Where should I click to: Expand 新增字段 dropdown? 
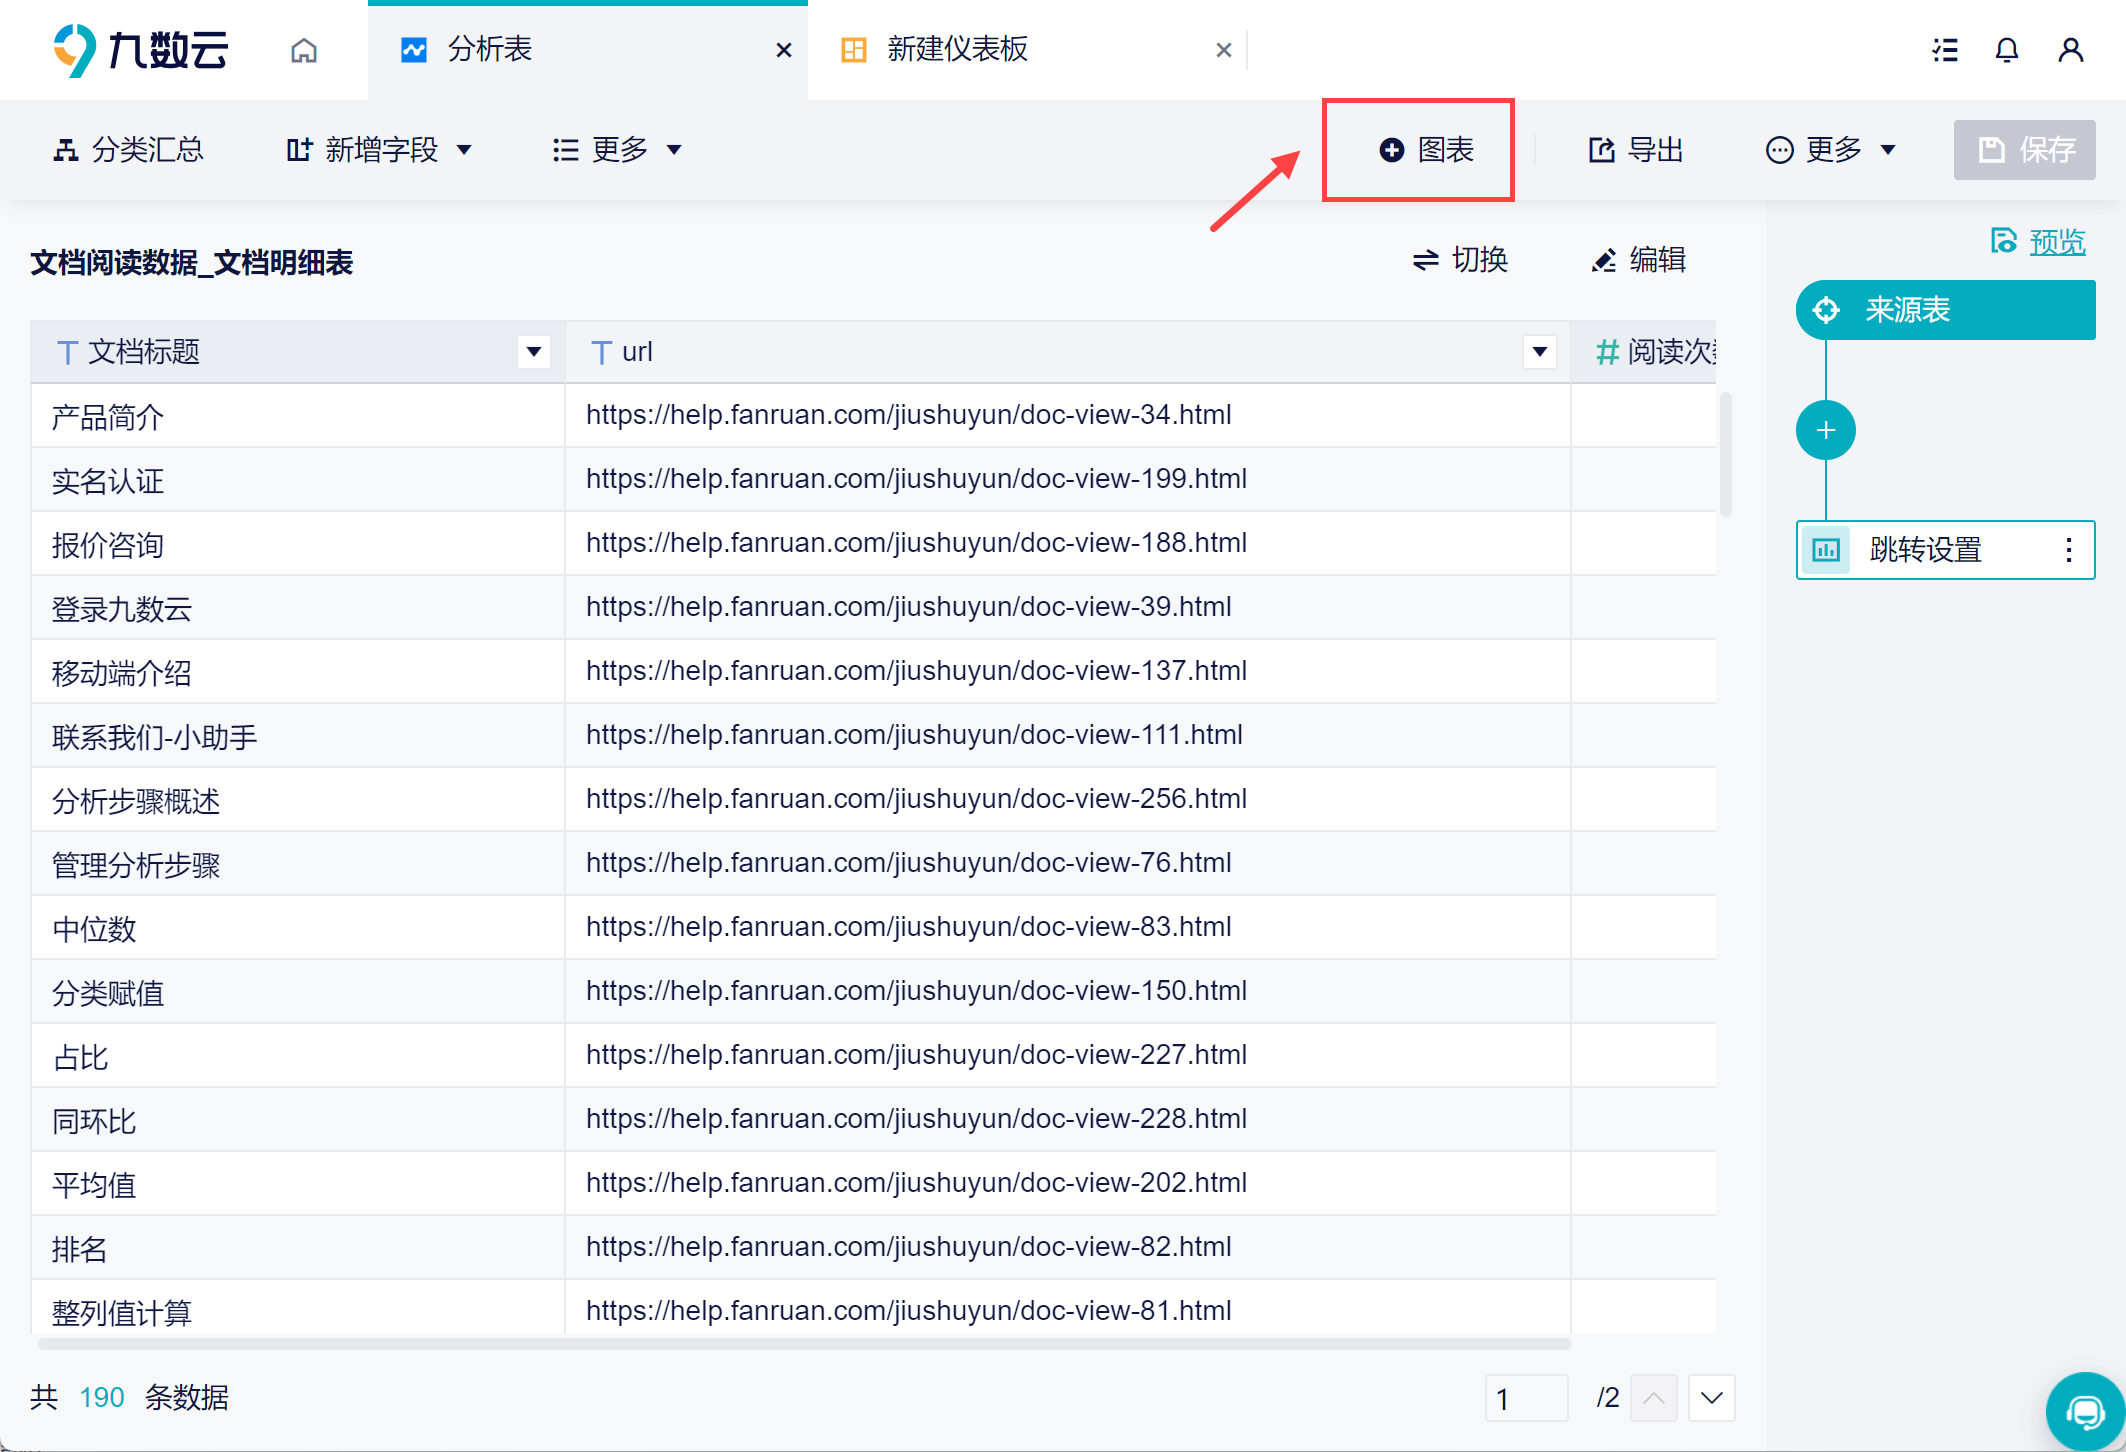(x=378, y=150)
